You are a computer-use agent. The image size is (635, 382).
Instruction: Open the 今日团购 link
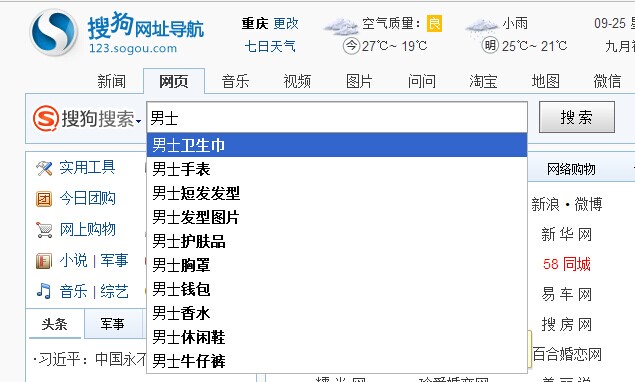[x=87, y=198]
